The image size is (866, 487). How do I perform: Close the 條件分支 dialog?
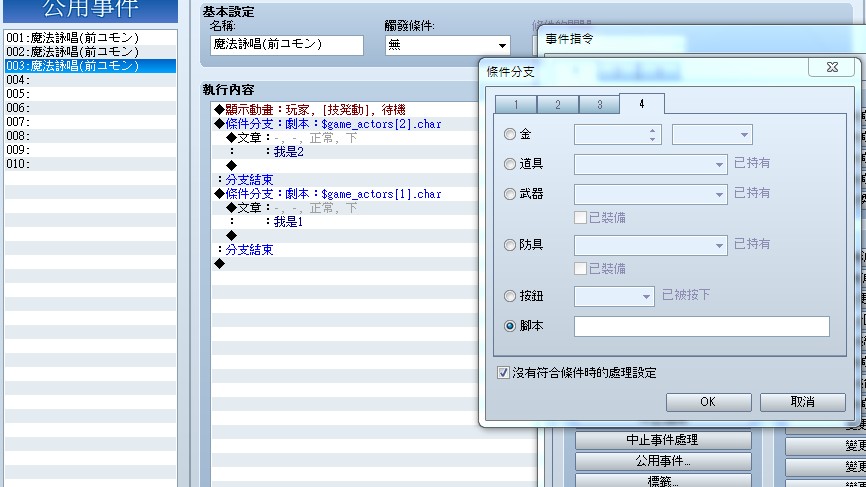(832, 67)
